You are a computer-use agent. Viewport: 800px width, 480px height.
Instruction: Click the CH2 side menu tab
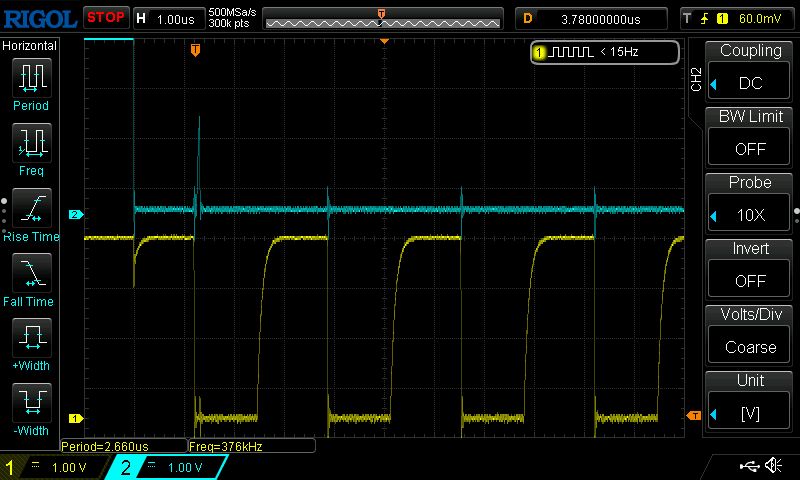(696, 80)
